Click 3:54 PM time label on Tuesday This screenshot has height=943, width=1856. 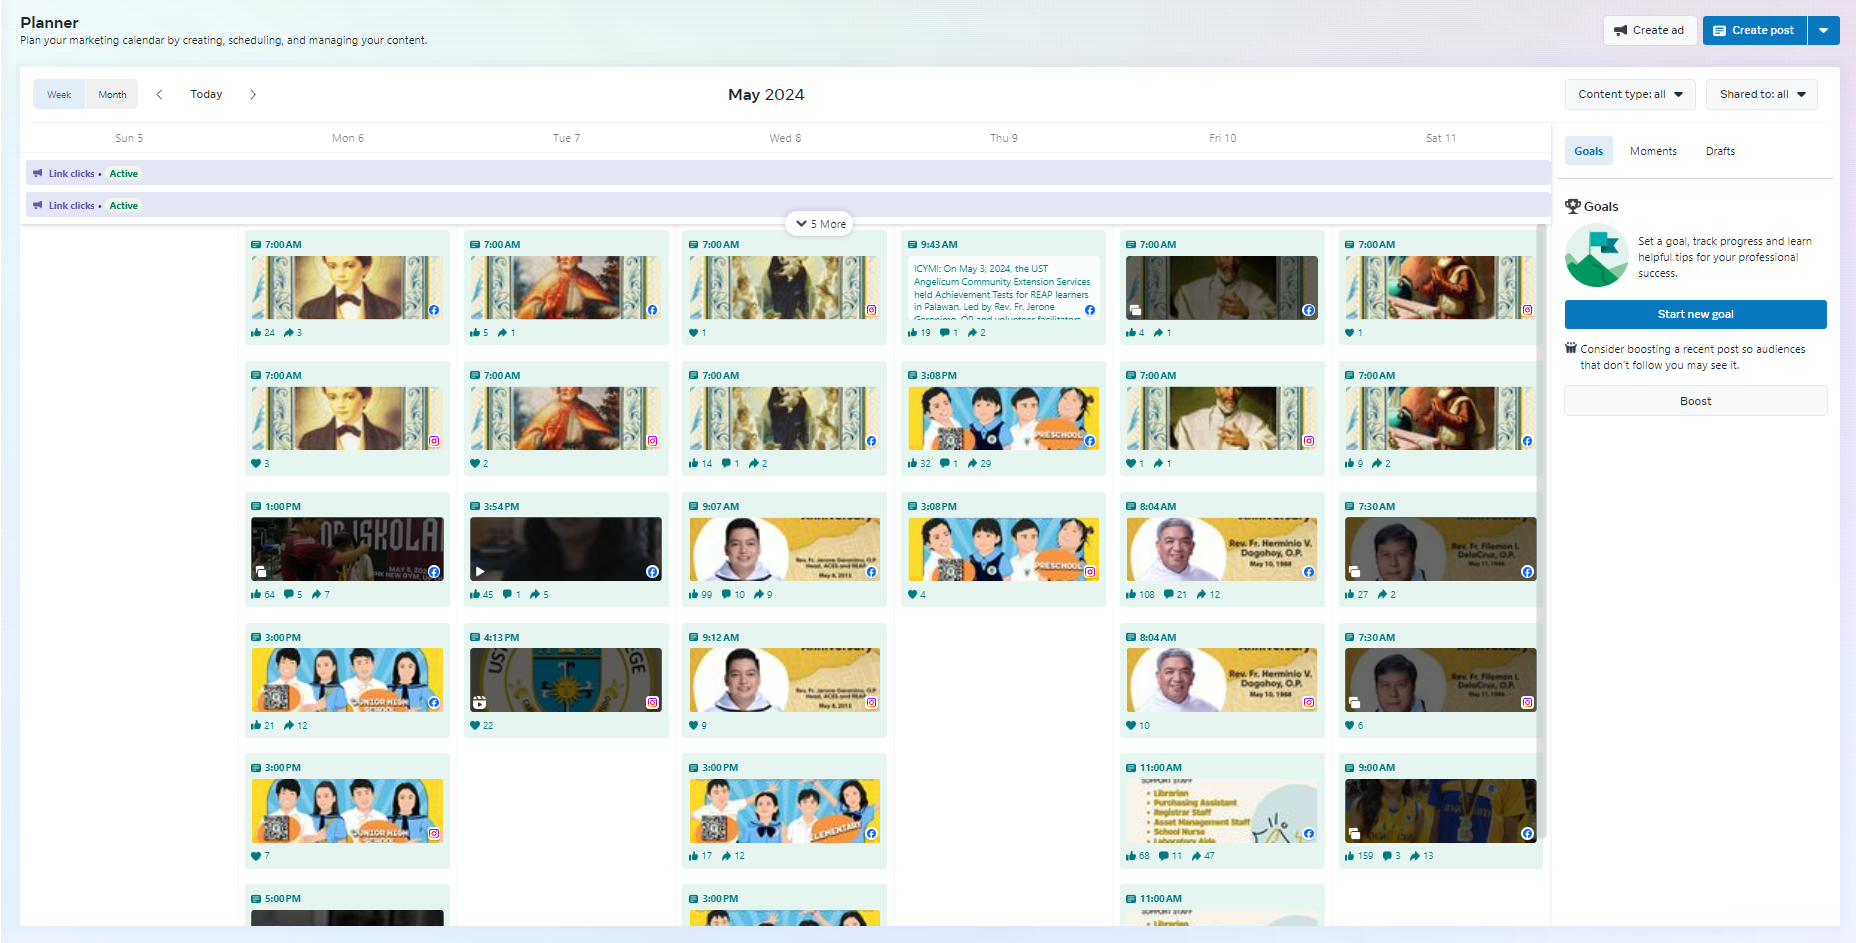tap(501, 507)
